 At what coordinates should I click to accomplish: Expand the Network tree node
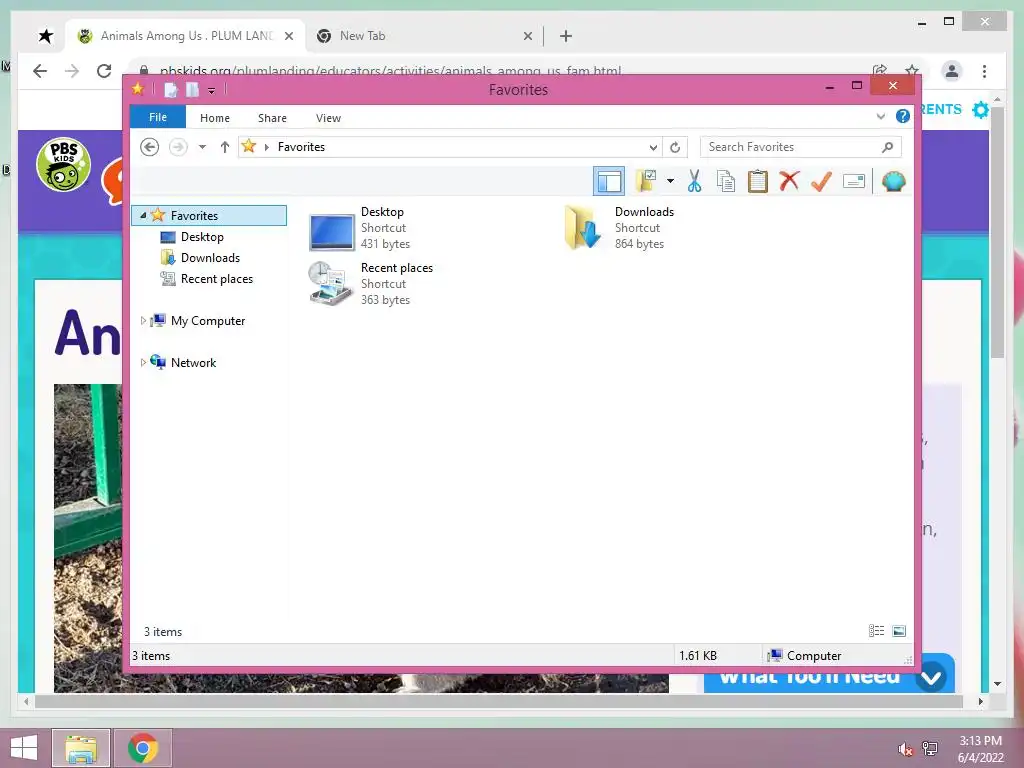coord(143,362)
